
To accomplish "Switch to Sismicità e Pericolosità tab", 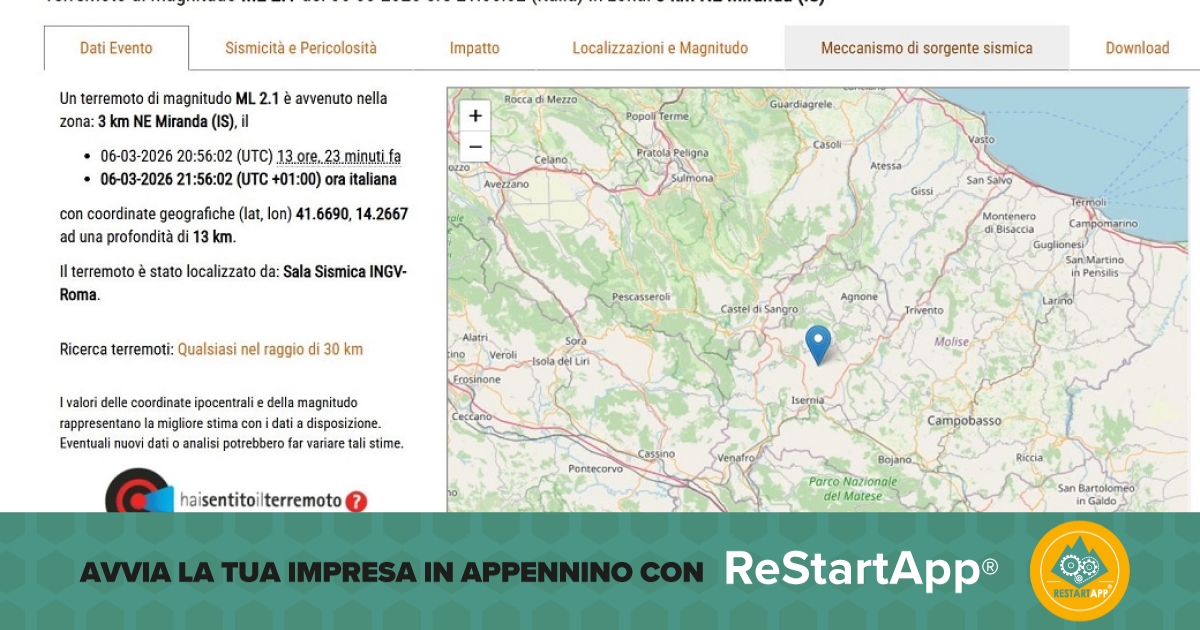I will pos(301,48).
